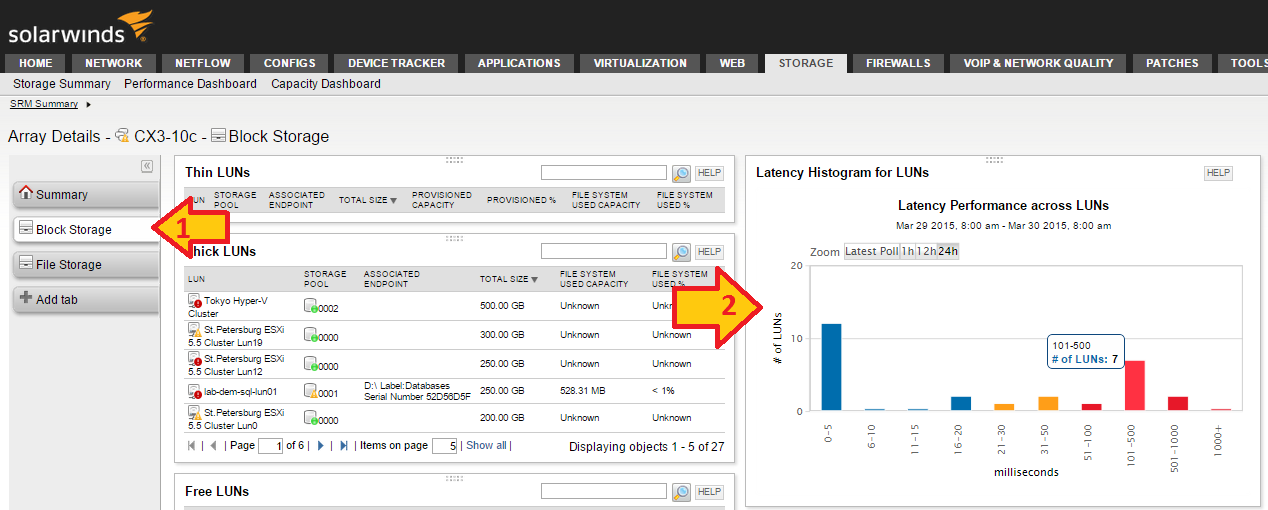The height and width of the screenshot is (510, 1268).
Task: Click the Add tab button
Action: (x=85, y=299)
